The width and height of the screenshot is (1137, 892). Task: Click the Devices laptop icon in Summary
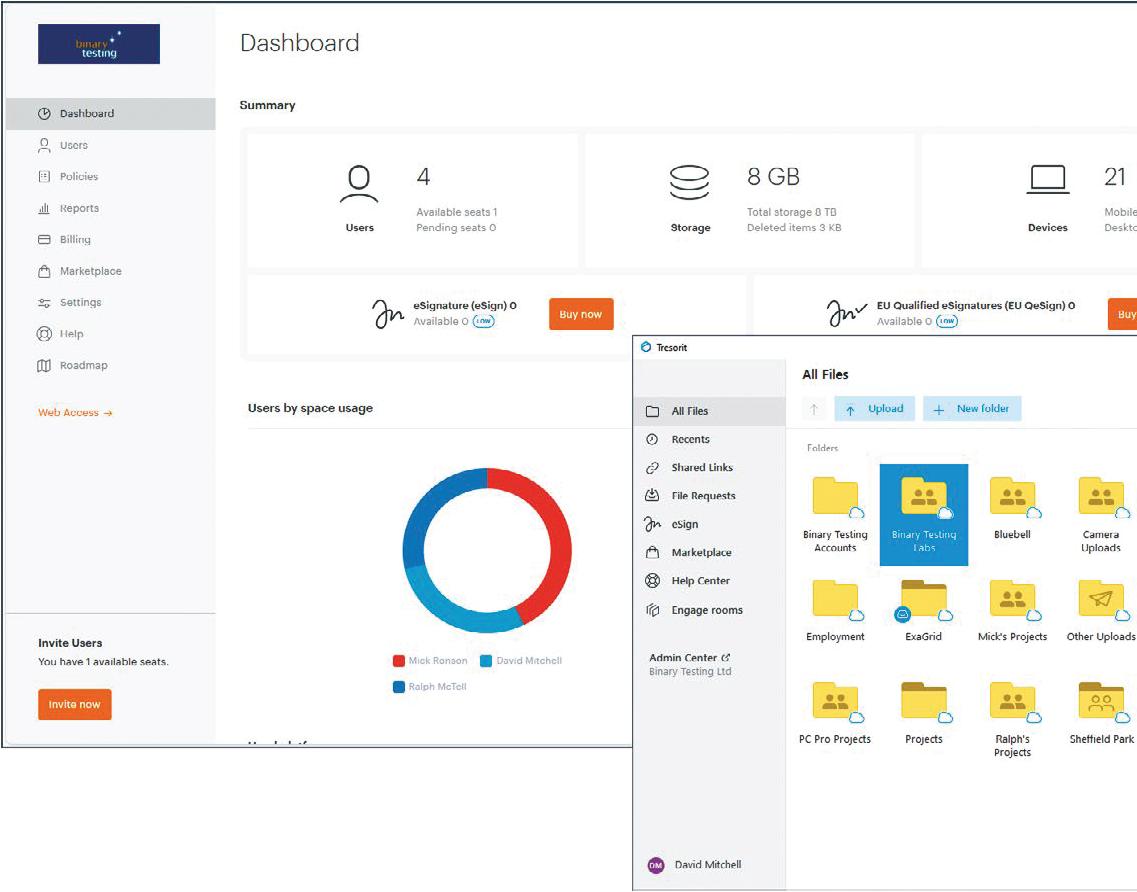[x=1048, y=180]
